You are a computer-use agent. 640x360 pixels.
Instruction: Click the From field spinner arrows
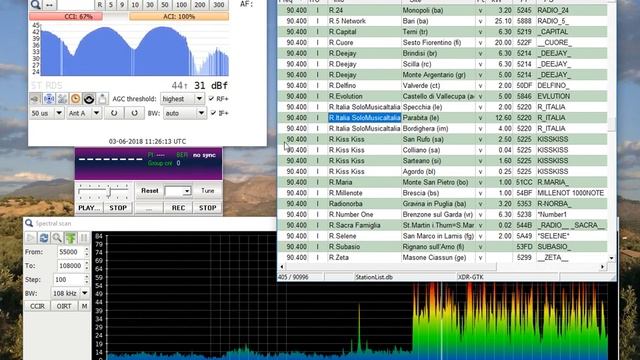tap(86, 252)
